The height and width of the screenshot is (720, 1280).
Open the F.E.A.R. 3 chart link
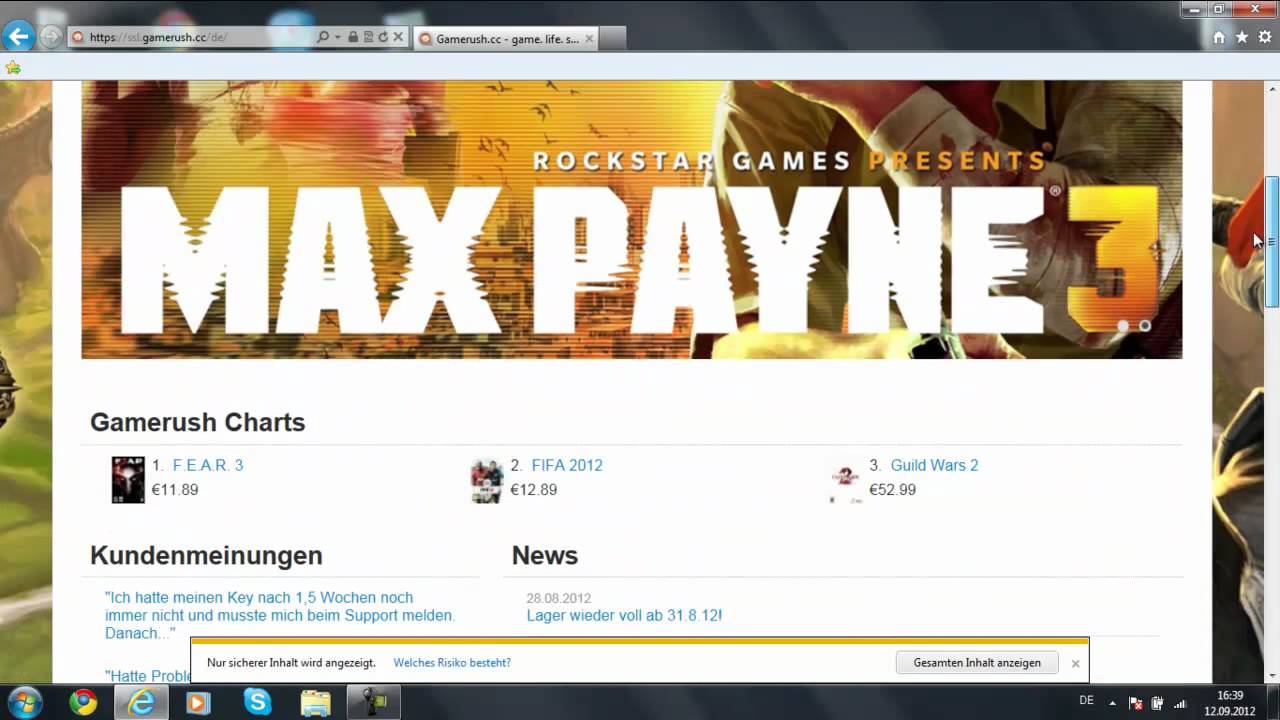click(208, 465)
